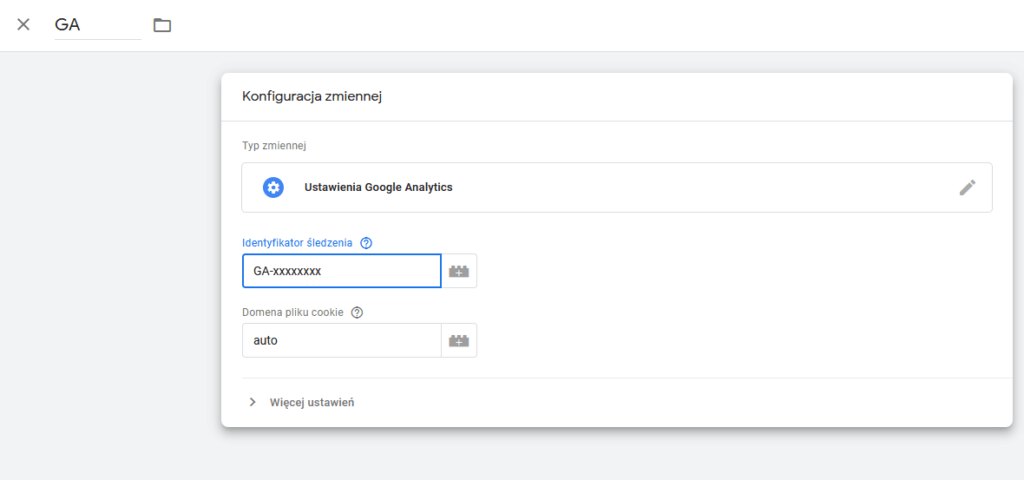This screenshot has width=1024, height=480.
Task: Click the pencil icon to edit variable type
Action: point(966,187)
